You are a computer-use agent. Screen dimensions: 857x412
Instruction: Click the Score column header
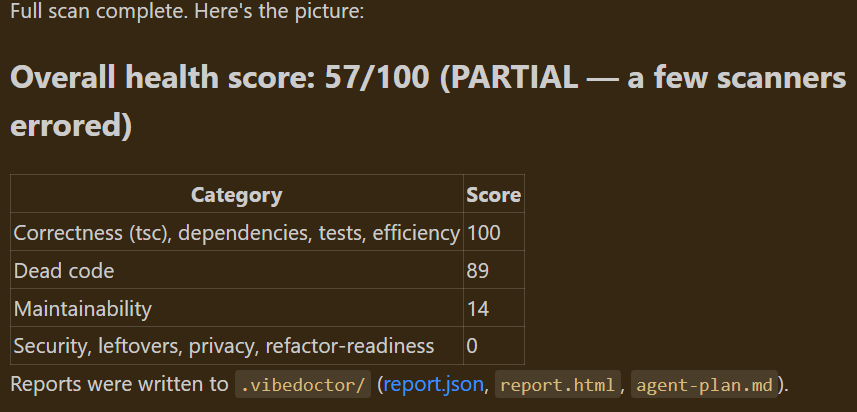(494, 195)
